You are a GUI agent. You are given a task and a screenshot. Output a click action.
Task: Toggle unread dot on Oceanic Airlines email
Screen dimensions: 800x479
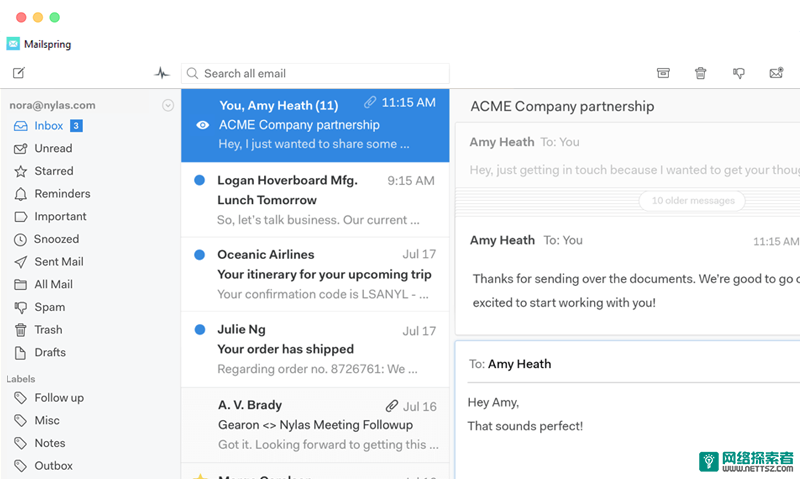pos(199,255)
